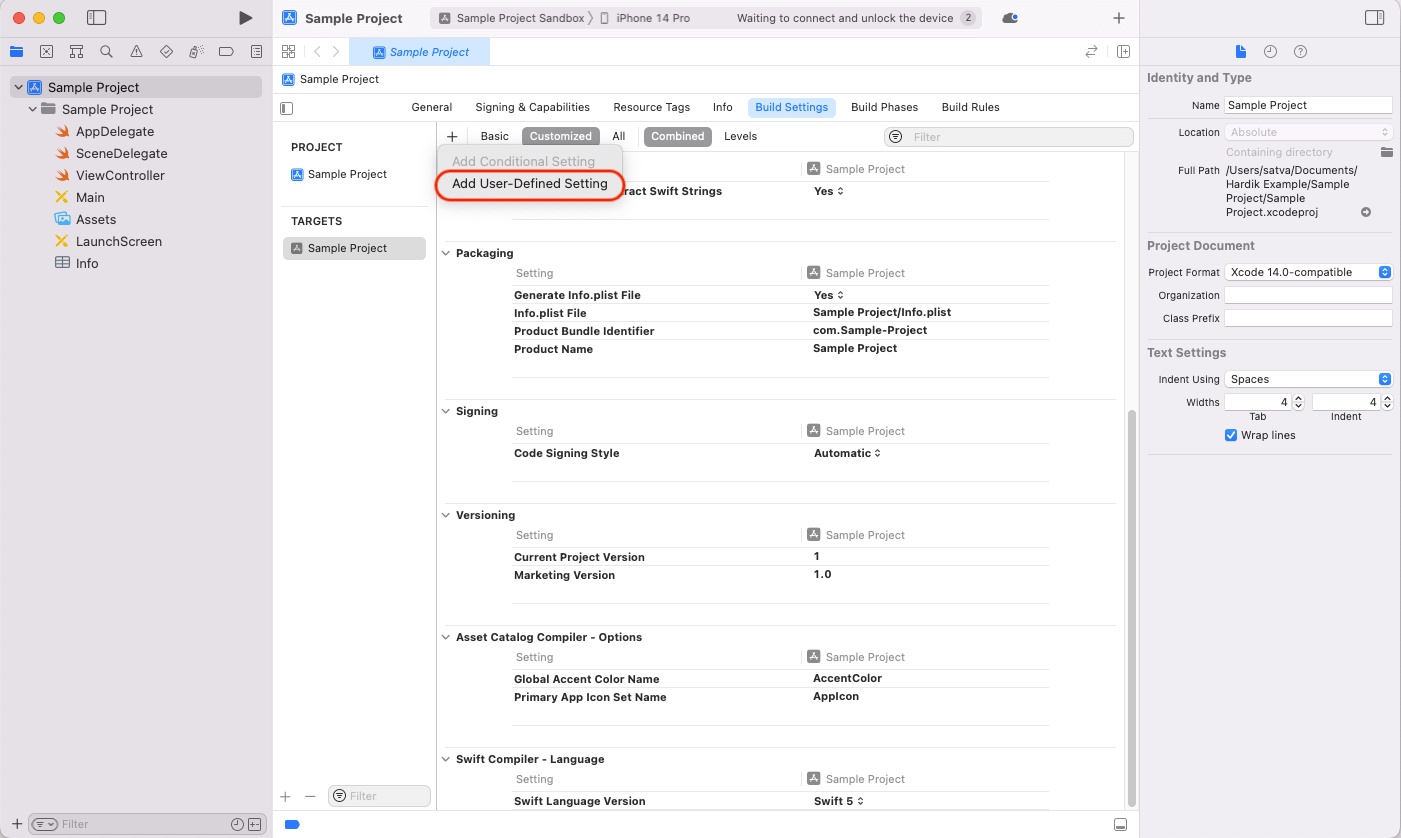Click the plus button in the toolbar
Image resolution: width=1401 pixels, height=838 pixels.
1119,18
